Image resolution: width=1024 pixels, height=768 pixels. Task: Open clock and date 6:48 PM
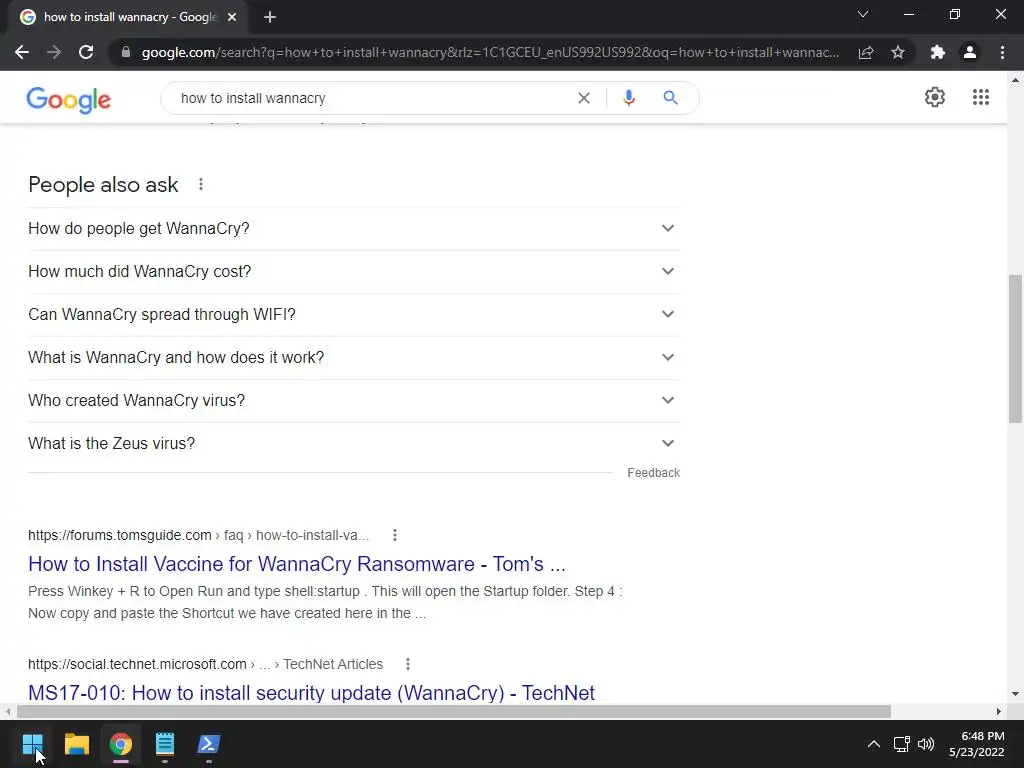976,744
